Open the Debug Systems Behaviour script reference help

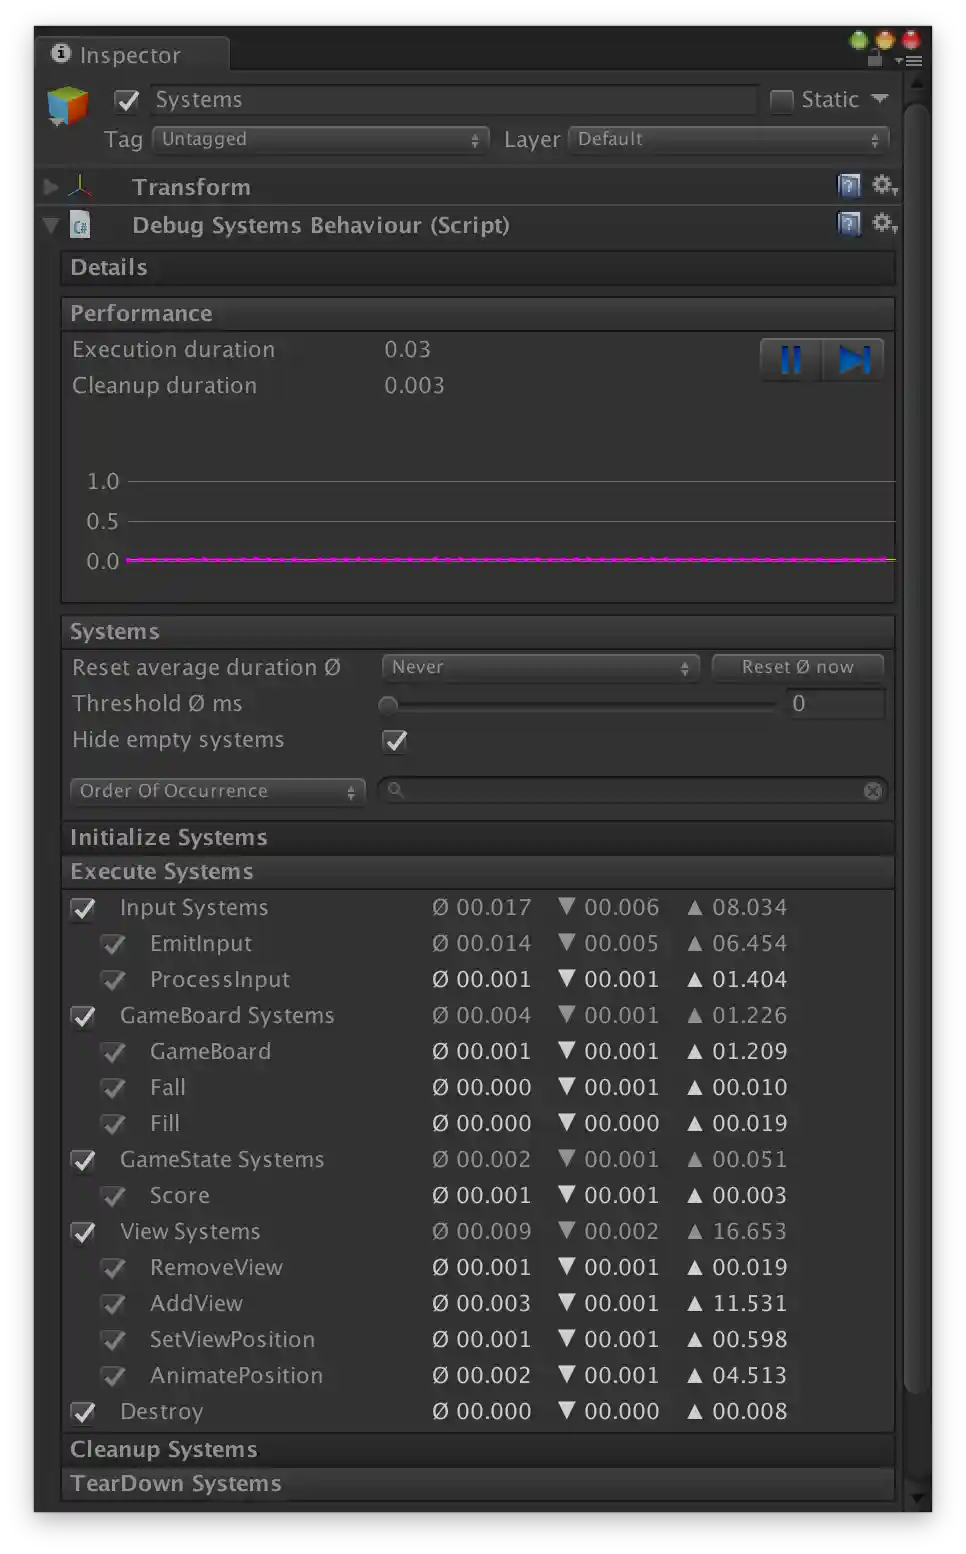pos(849,224)
